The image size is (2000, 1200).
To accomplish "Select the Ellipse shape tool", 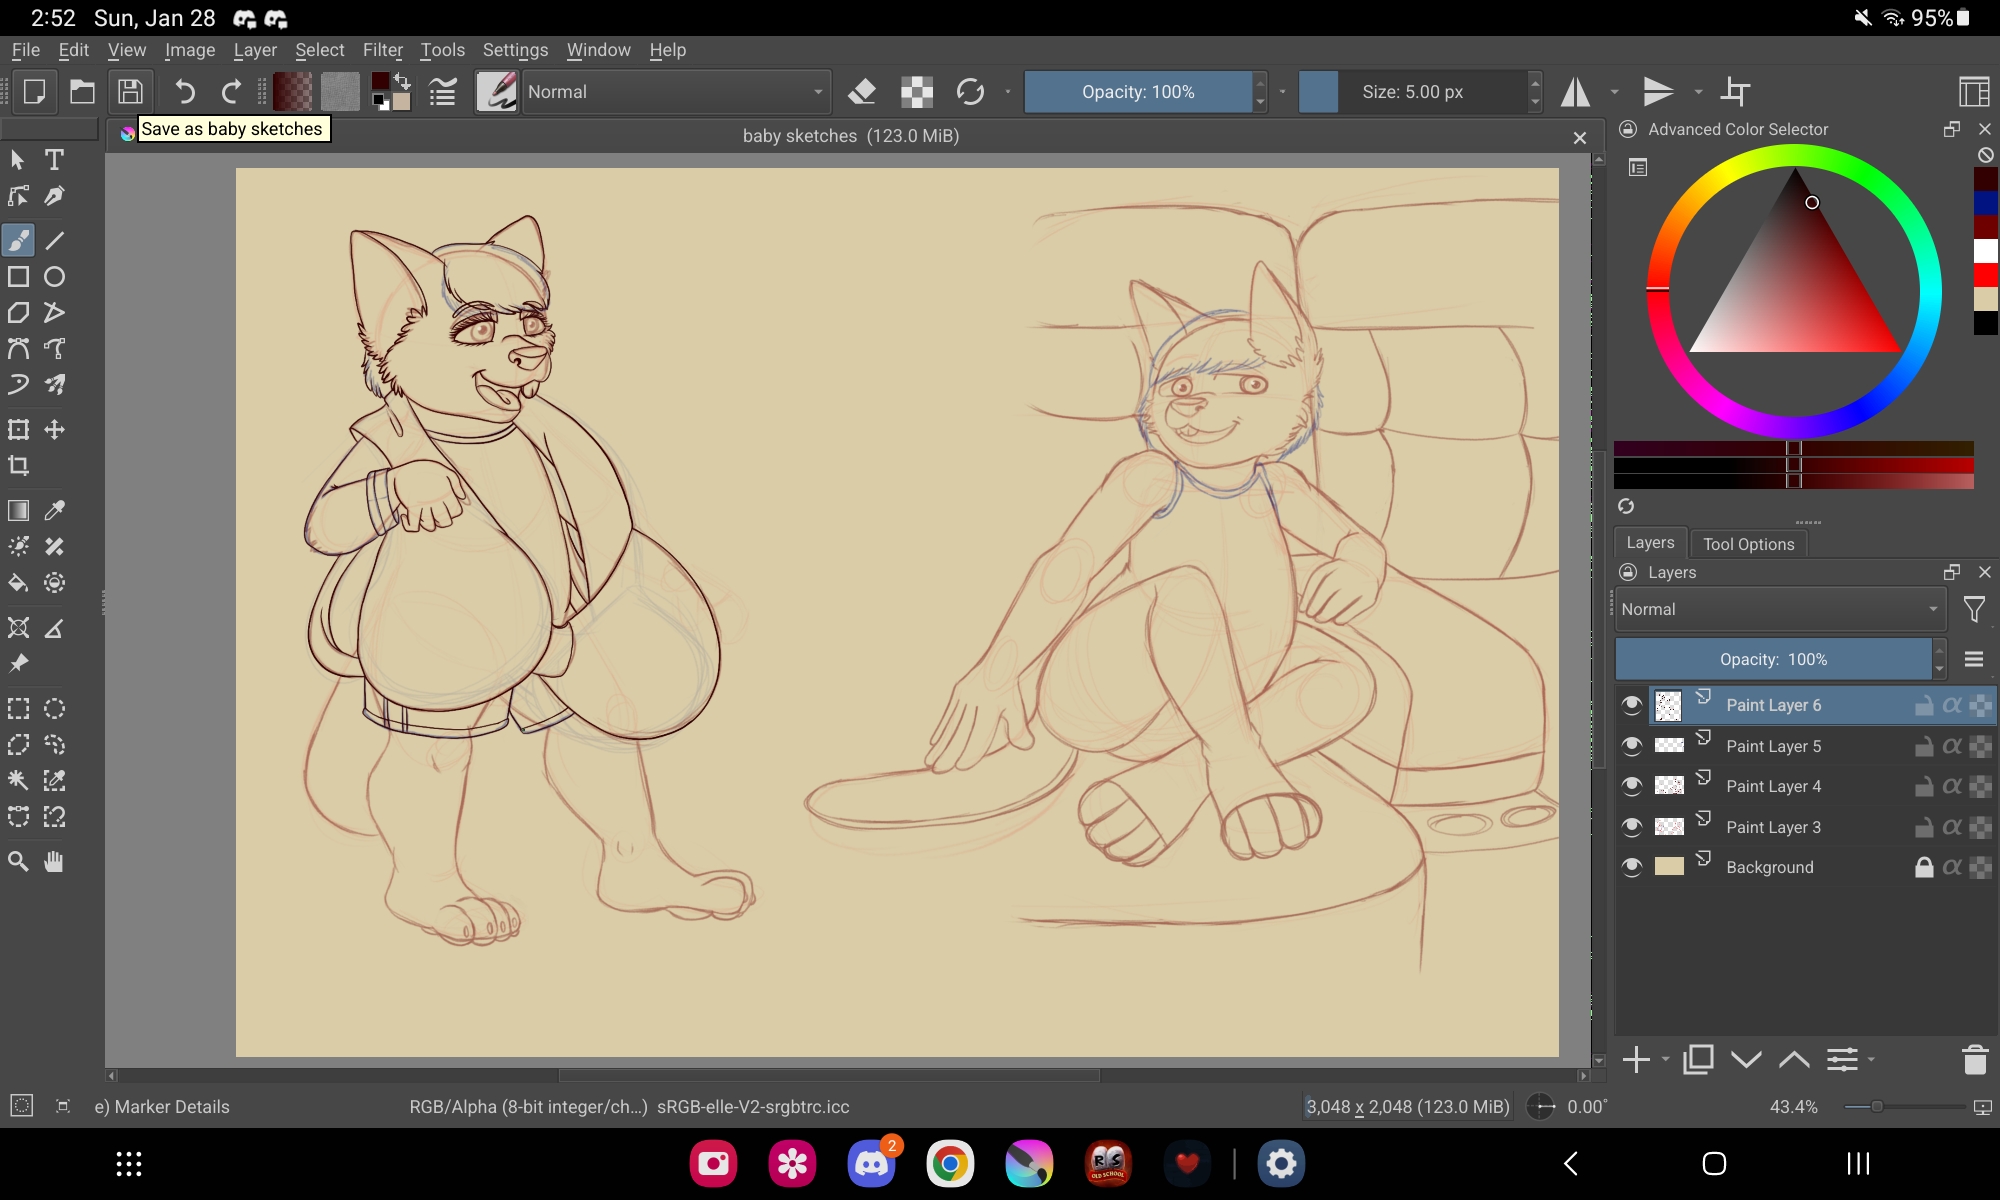I will click(55, 277).
